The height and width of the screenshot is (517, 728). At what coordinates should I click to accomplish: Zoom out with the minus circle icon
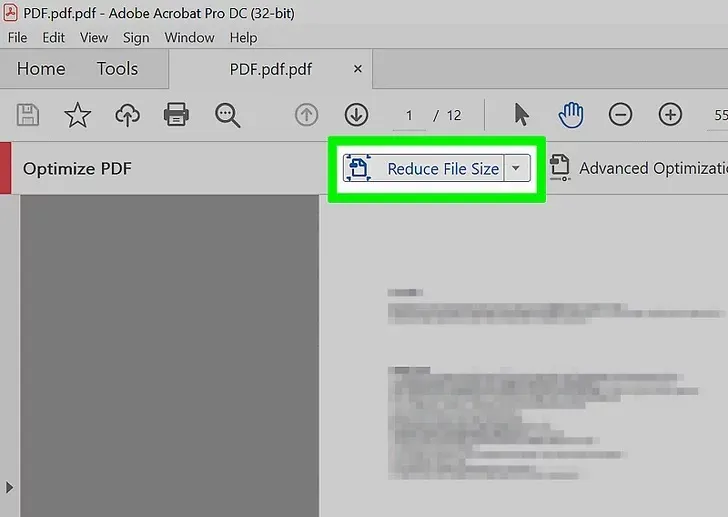coord(620,115)
